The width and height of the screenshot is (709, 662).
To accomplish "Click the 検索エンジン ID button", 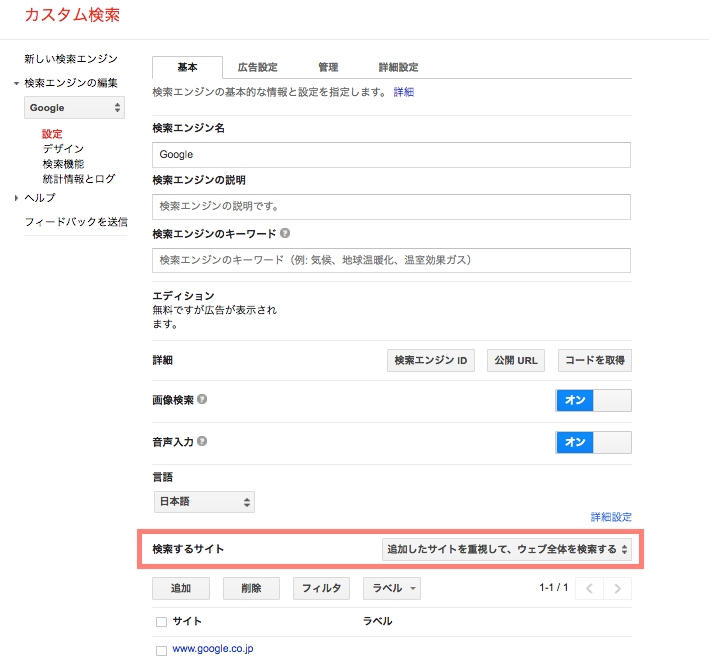I will tap(431, 360).
